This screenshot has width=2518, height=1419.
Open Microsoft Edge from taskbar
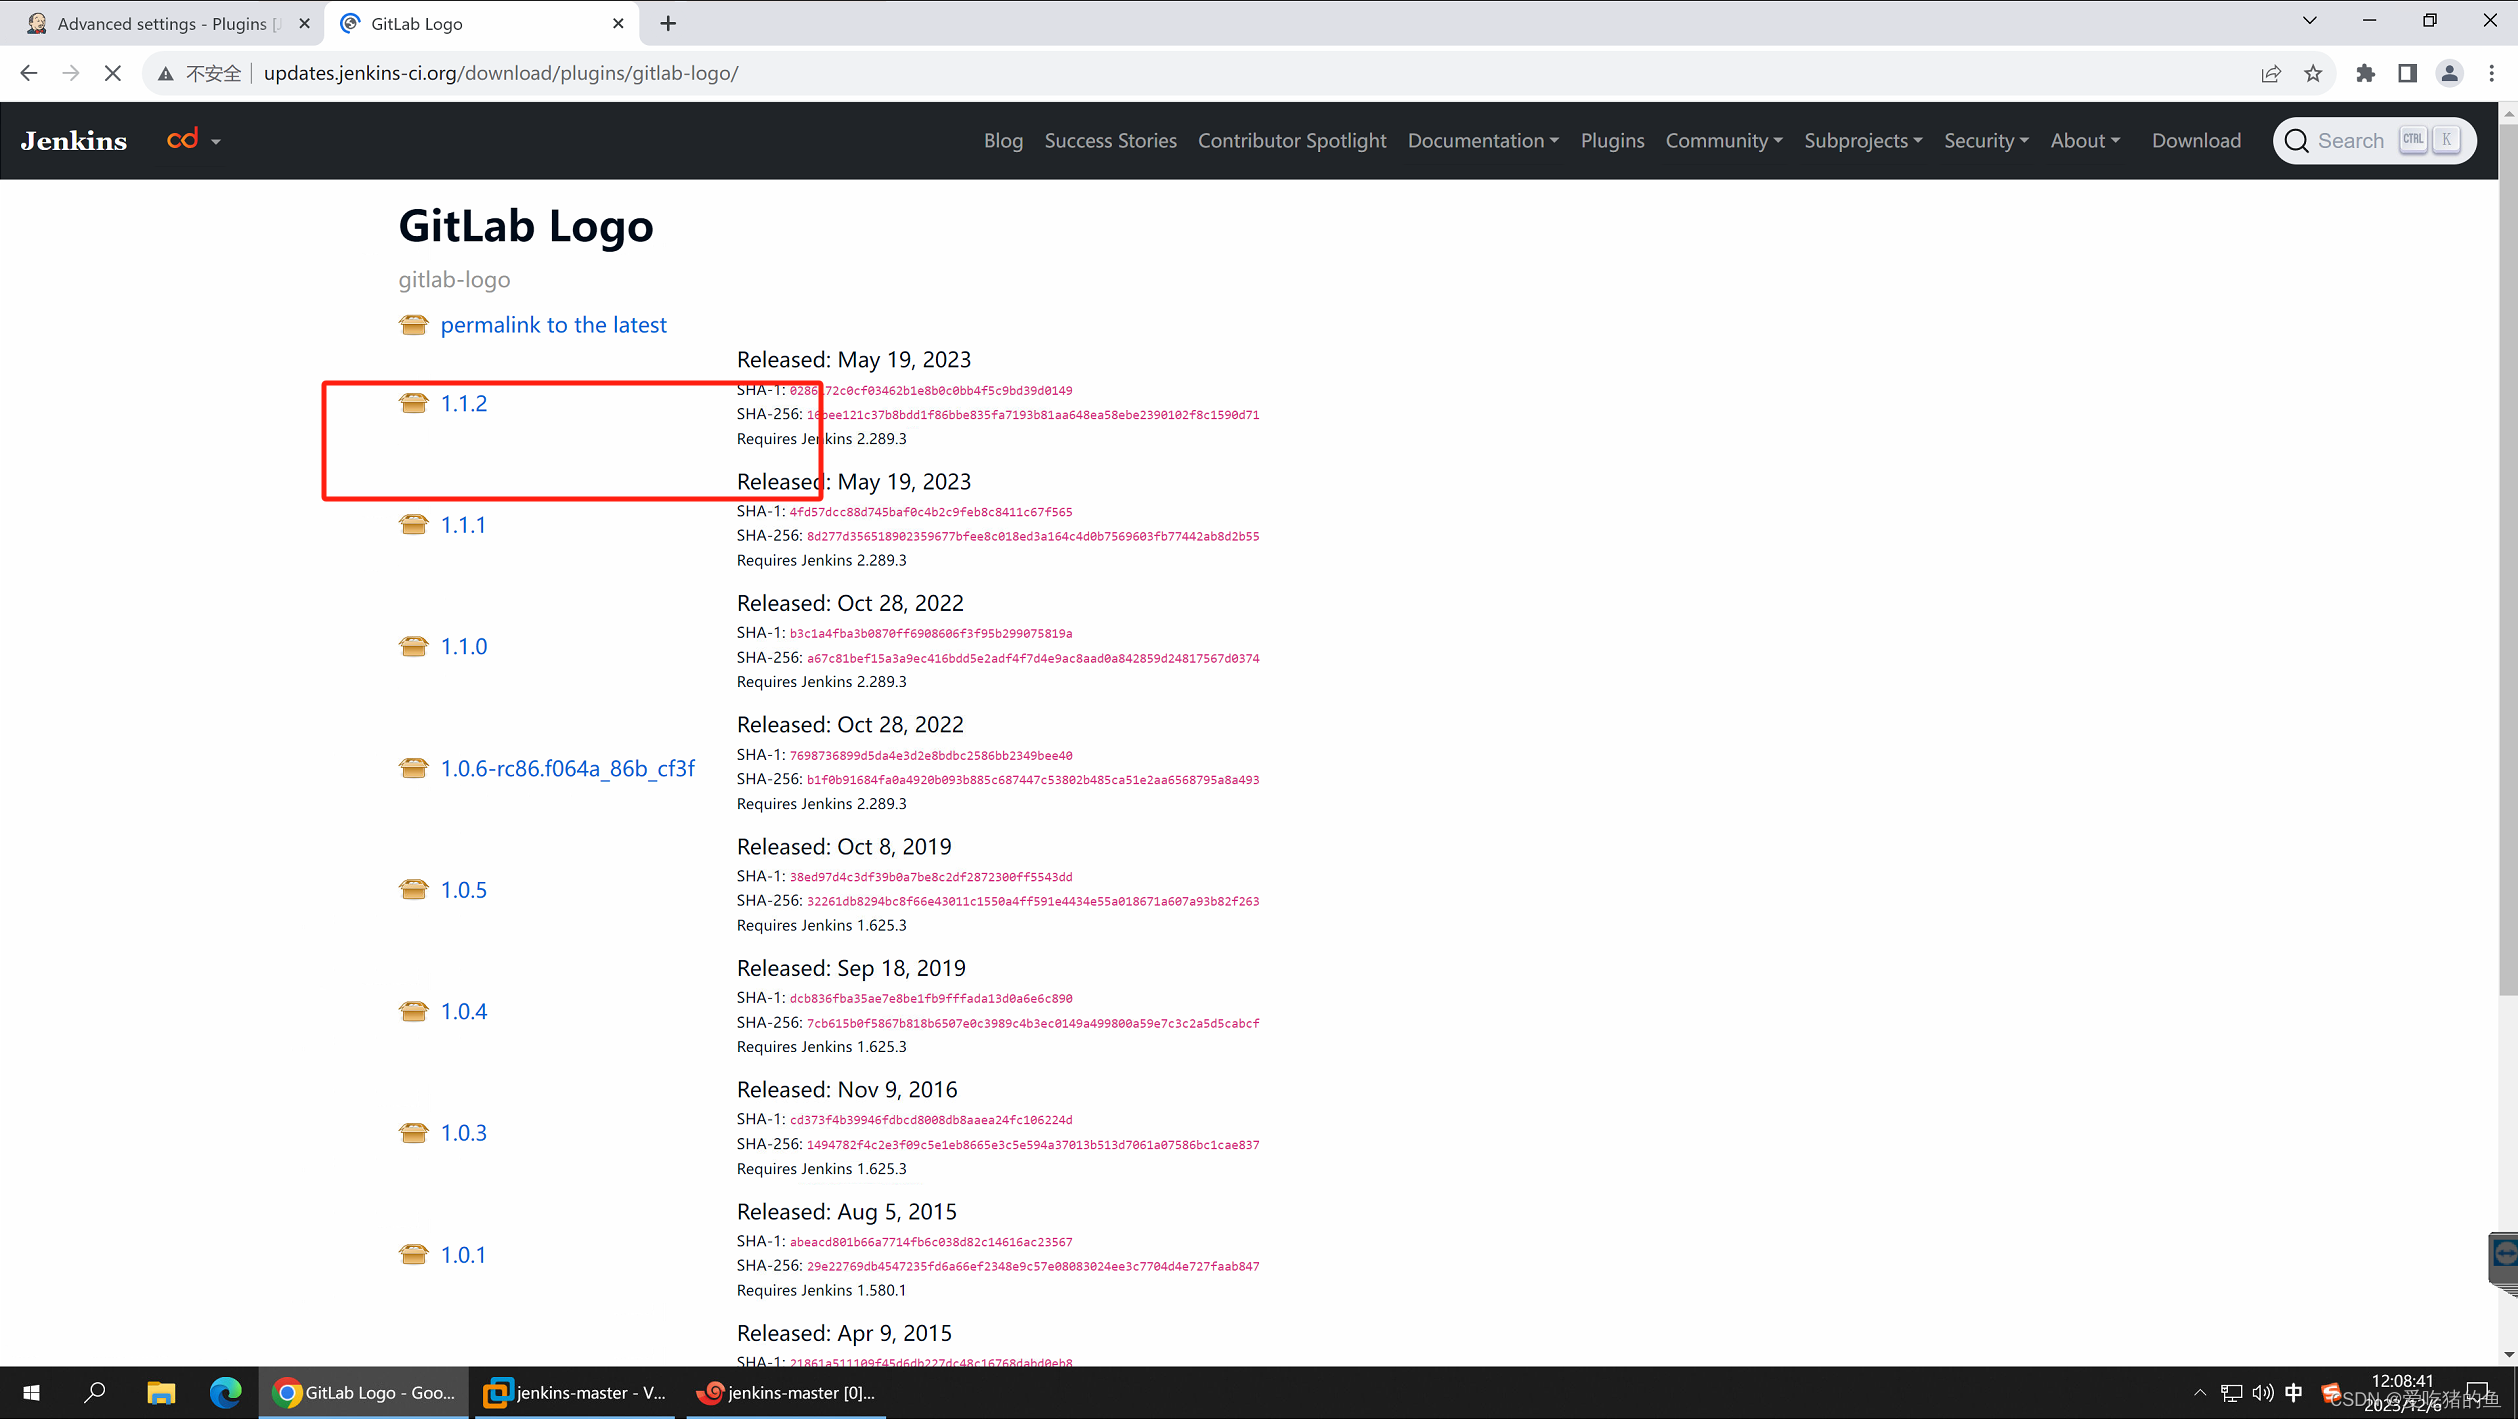click(x=226, y=1392)
